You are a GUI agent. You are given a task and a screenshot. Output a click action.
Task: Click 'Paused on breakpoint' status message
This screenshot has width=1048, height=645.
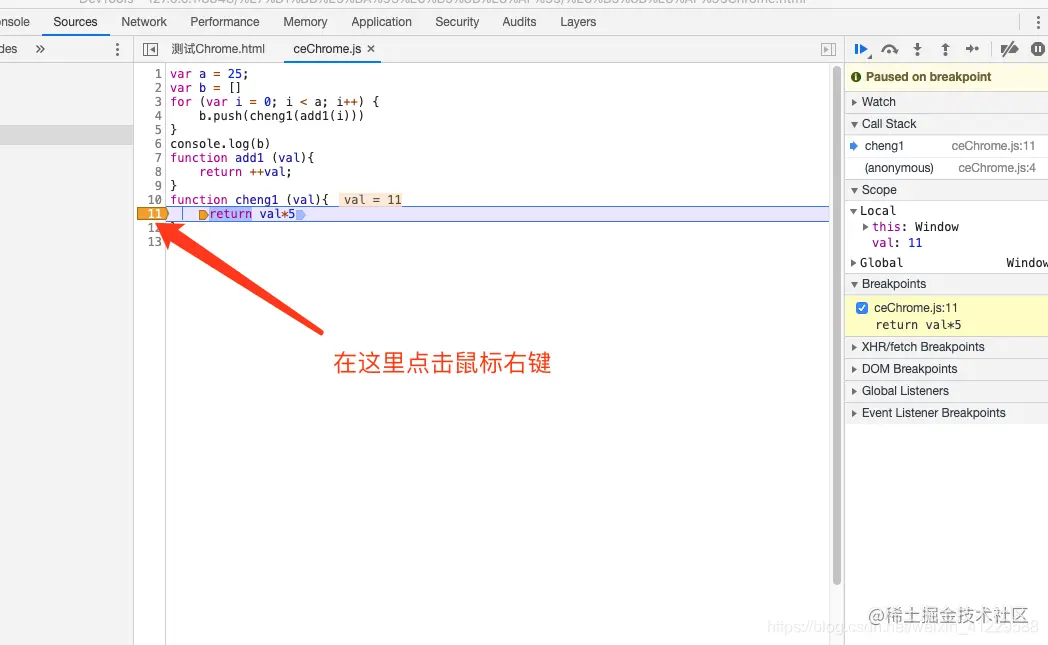point(928,77)
